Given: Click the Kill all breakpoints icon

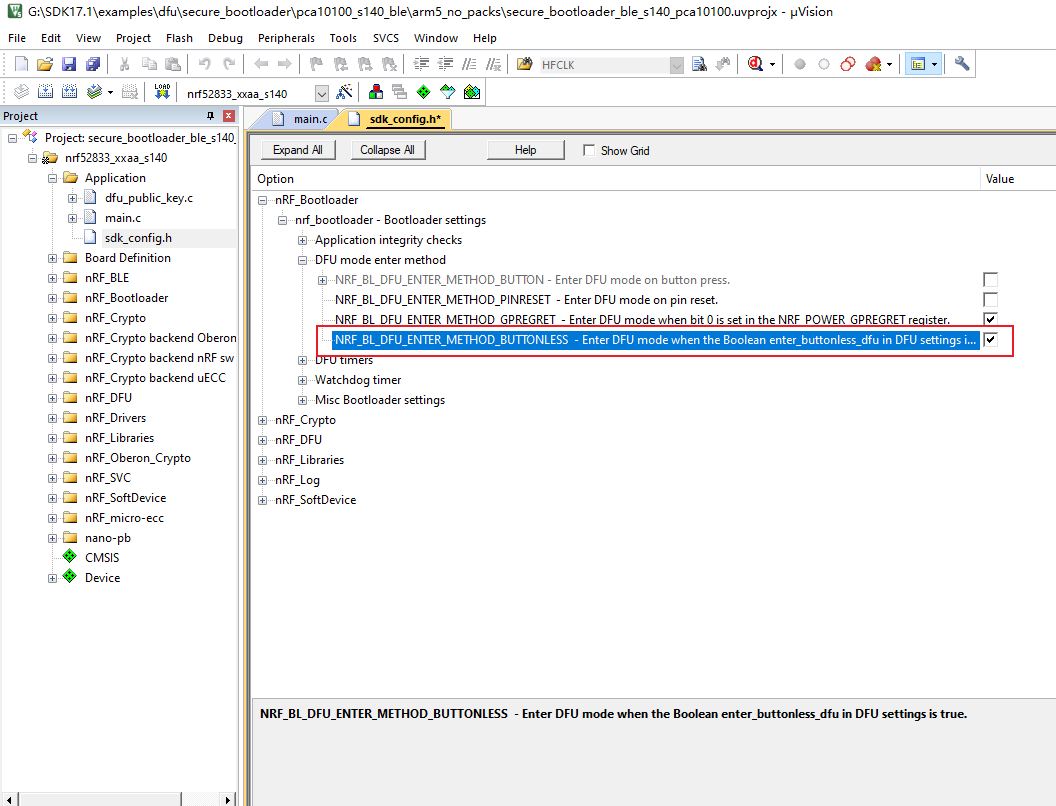Looking at the screenshot, I should pyautogui.click(x=873, y=64).
